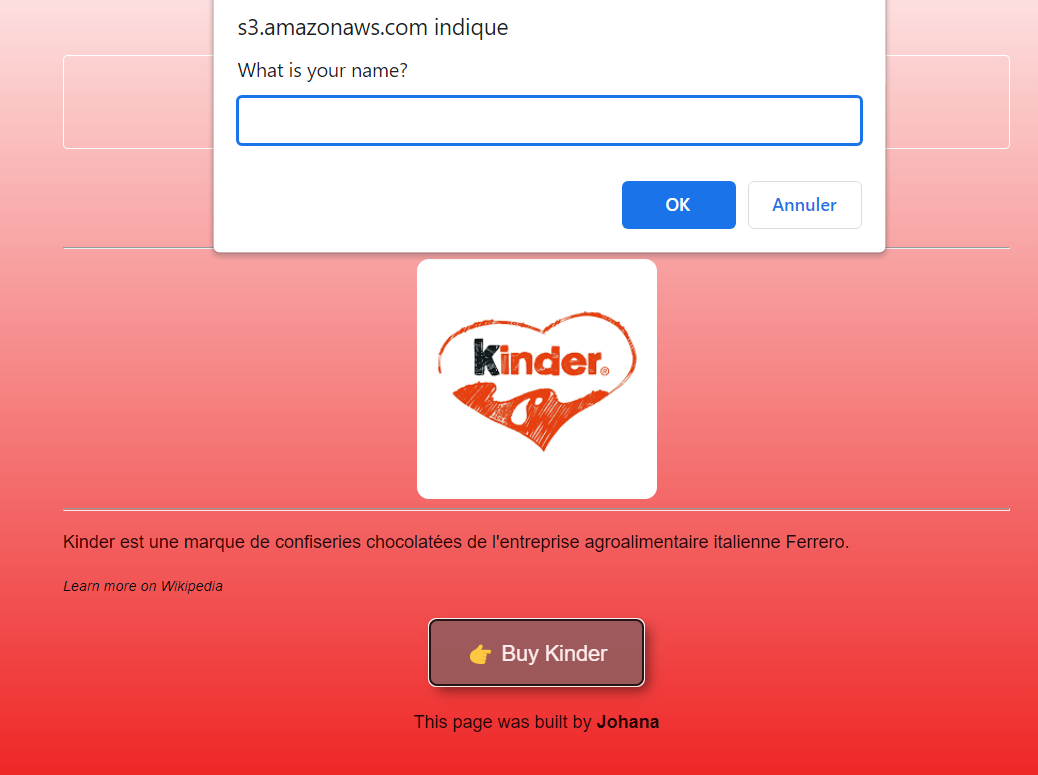Open the Learn more on Wikipedia link
The image size is (1038, 775).
coord(143,586)
